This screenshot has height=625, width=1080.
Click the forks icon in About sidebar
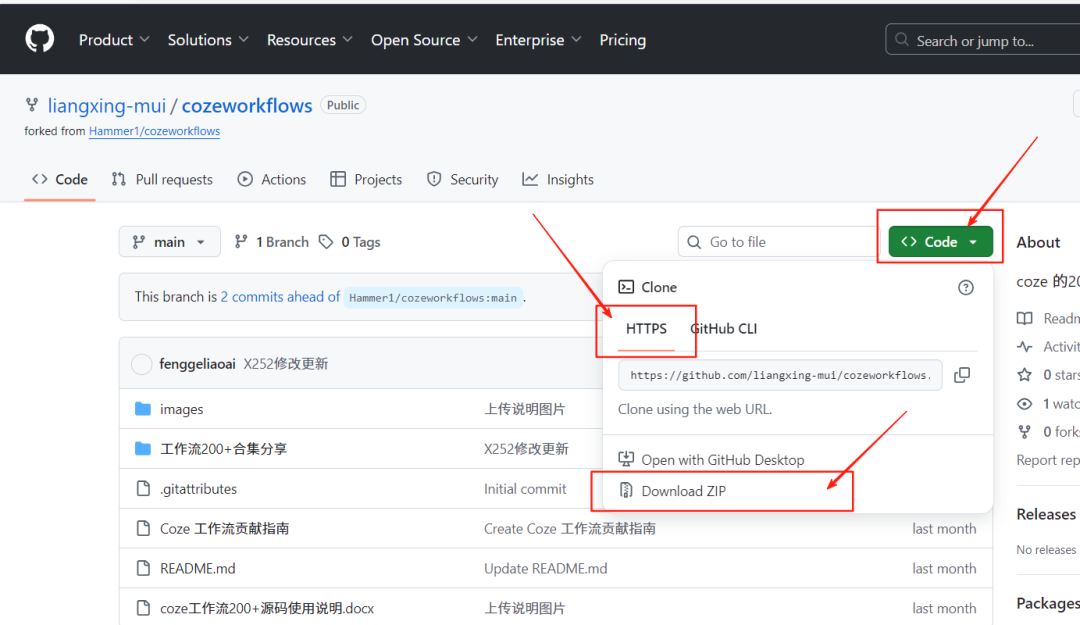point(1025,432)
